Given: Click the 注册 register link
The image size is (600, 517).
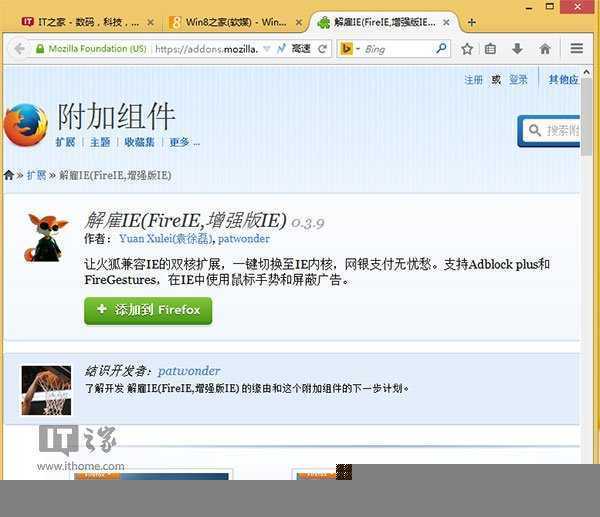Looking at the screenshot, I should click(x=473, y=80).
